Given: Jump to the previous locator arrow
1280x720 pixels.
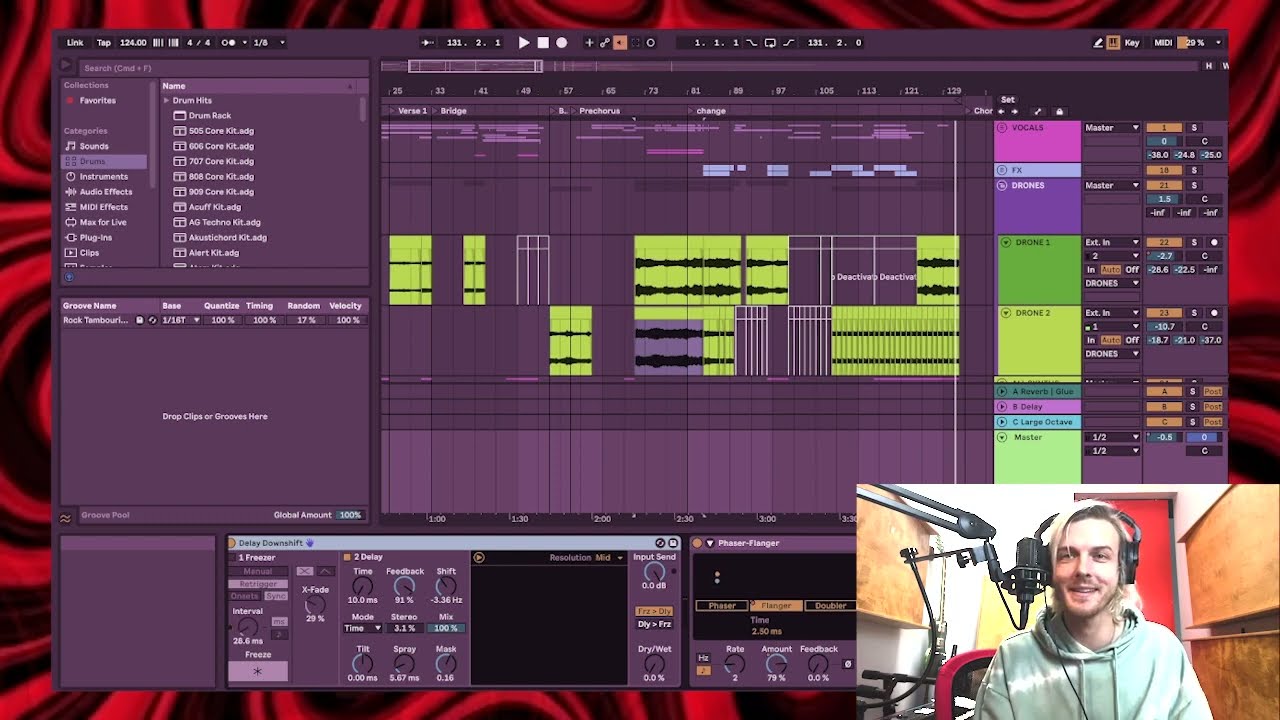Looking at the screenshot, I should (x=1002, y=112).
